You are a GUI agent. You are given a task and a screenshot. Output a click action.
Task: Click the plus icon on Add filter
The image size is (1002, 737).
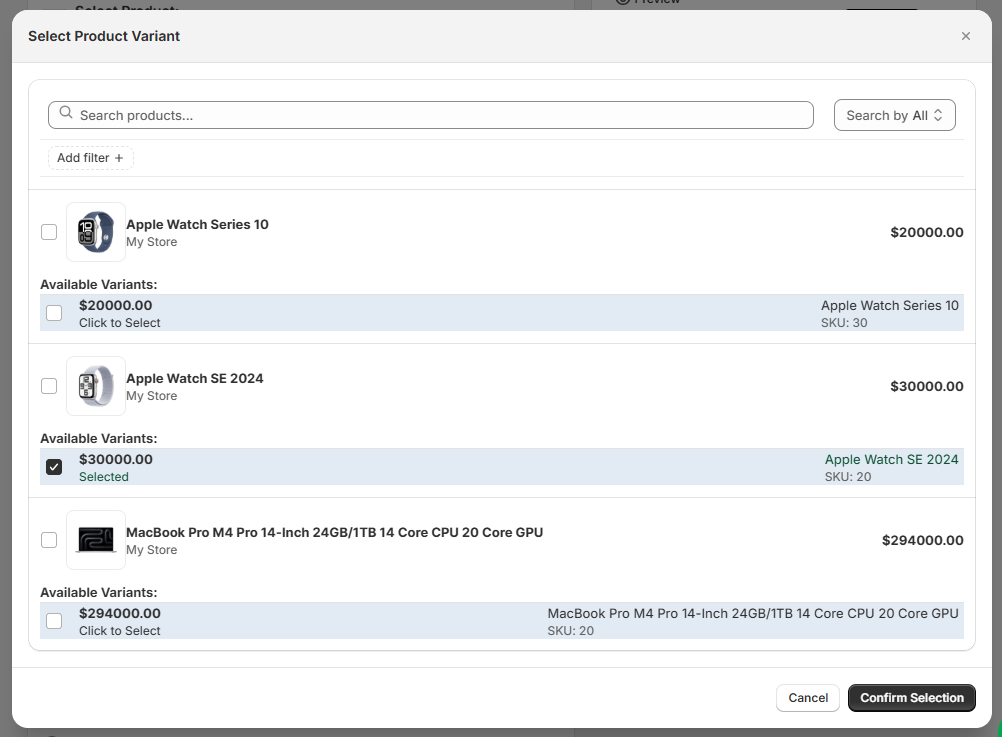pos(119,158)
